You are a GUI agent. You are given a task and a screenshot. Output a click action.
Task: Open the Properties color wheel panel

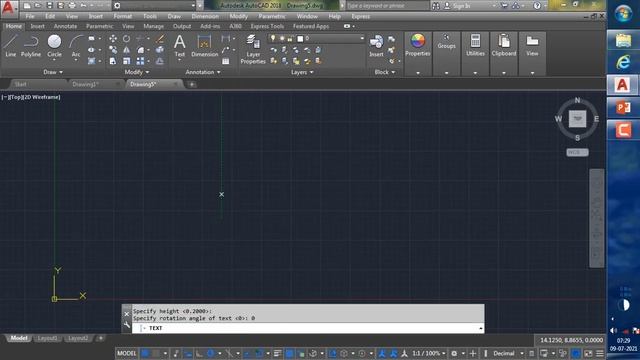418,45
